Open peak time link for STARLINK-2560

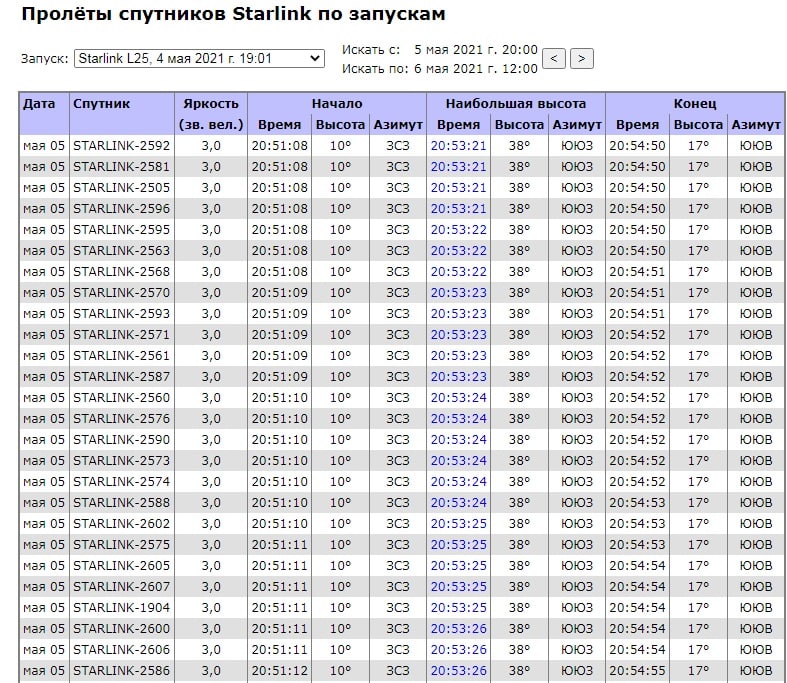459,398
